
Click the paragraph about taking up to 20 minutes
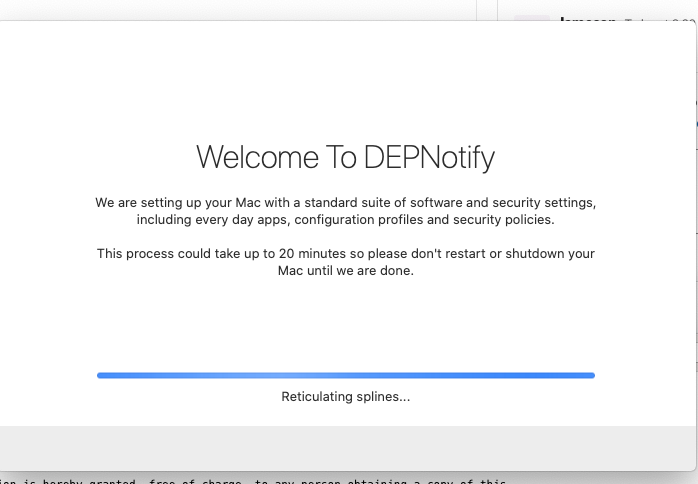coord(346,262)
